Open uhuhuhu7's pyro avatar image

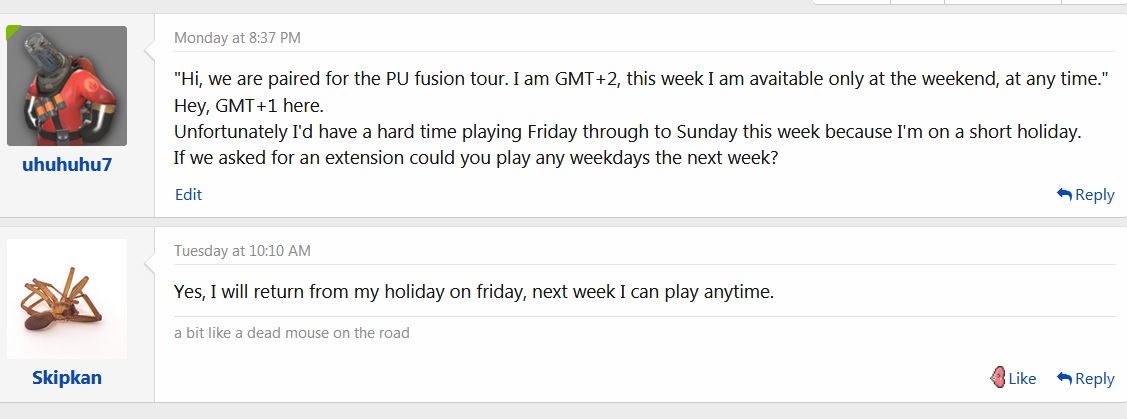(67, 86)
